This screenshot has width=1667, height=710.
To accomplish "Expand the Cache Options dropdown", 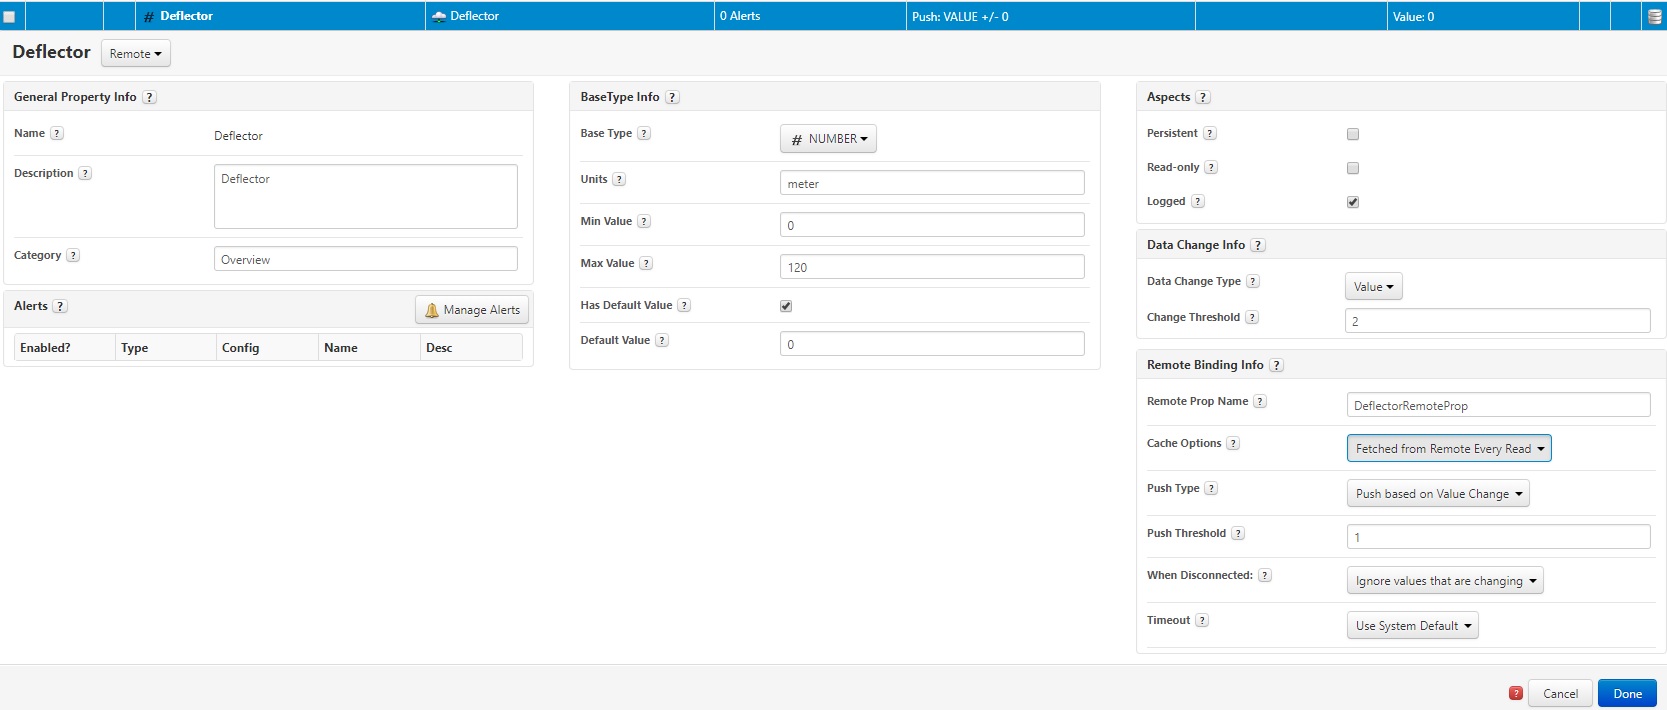I will 1448,449.
